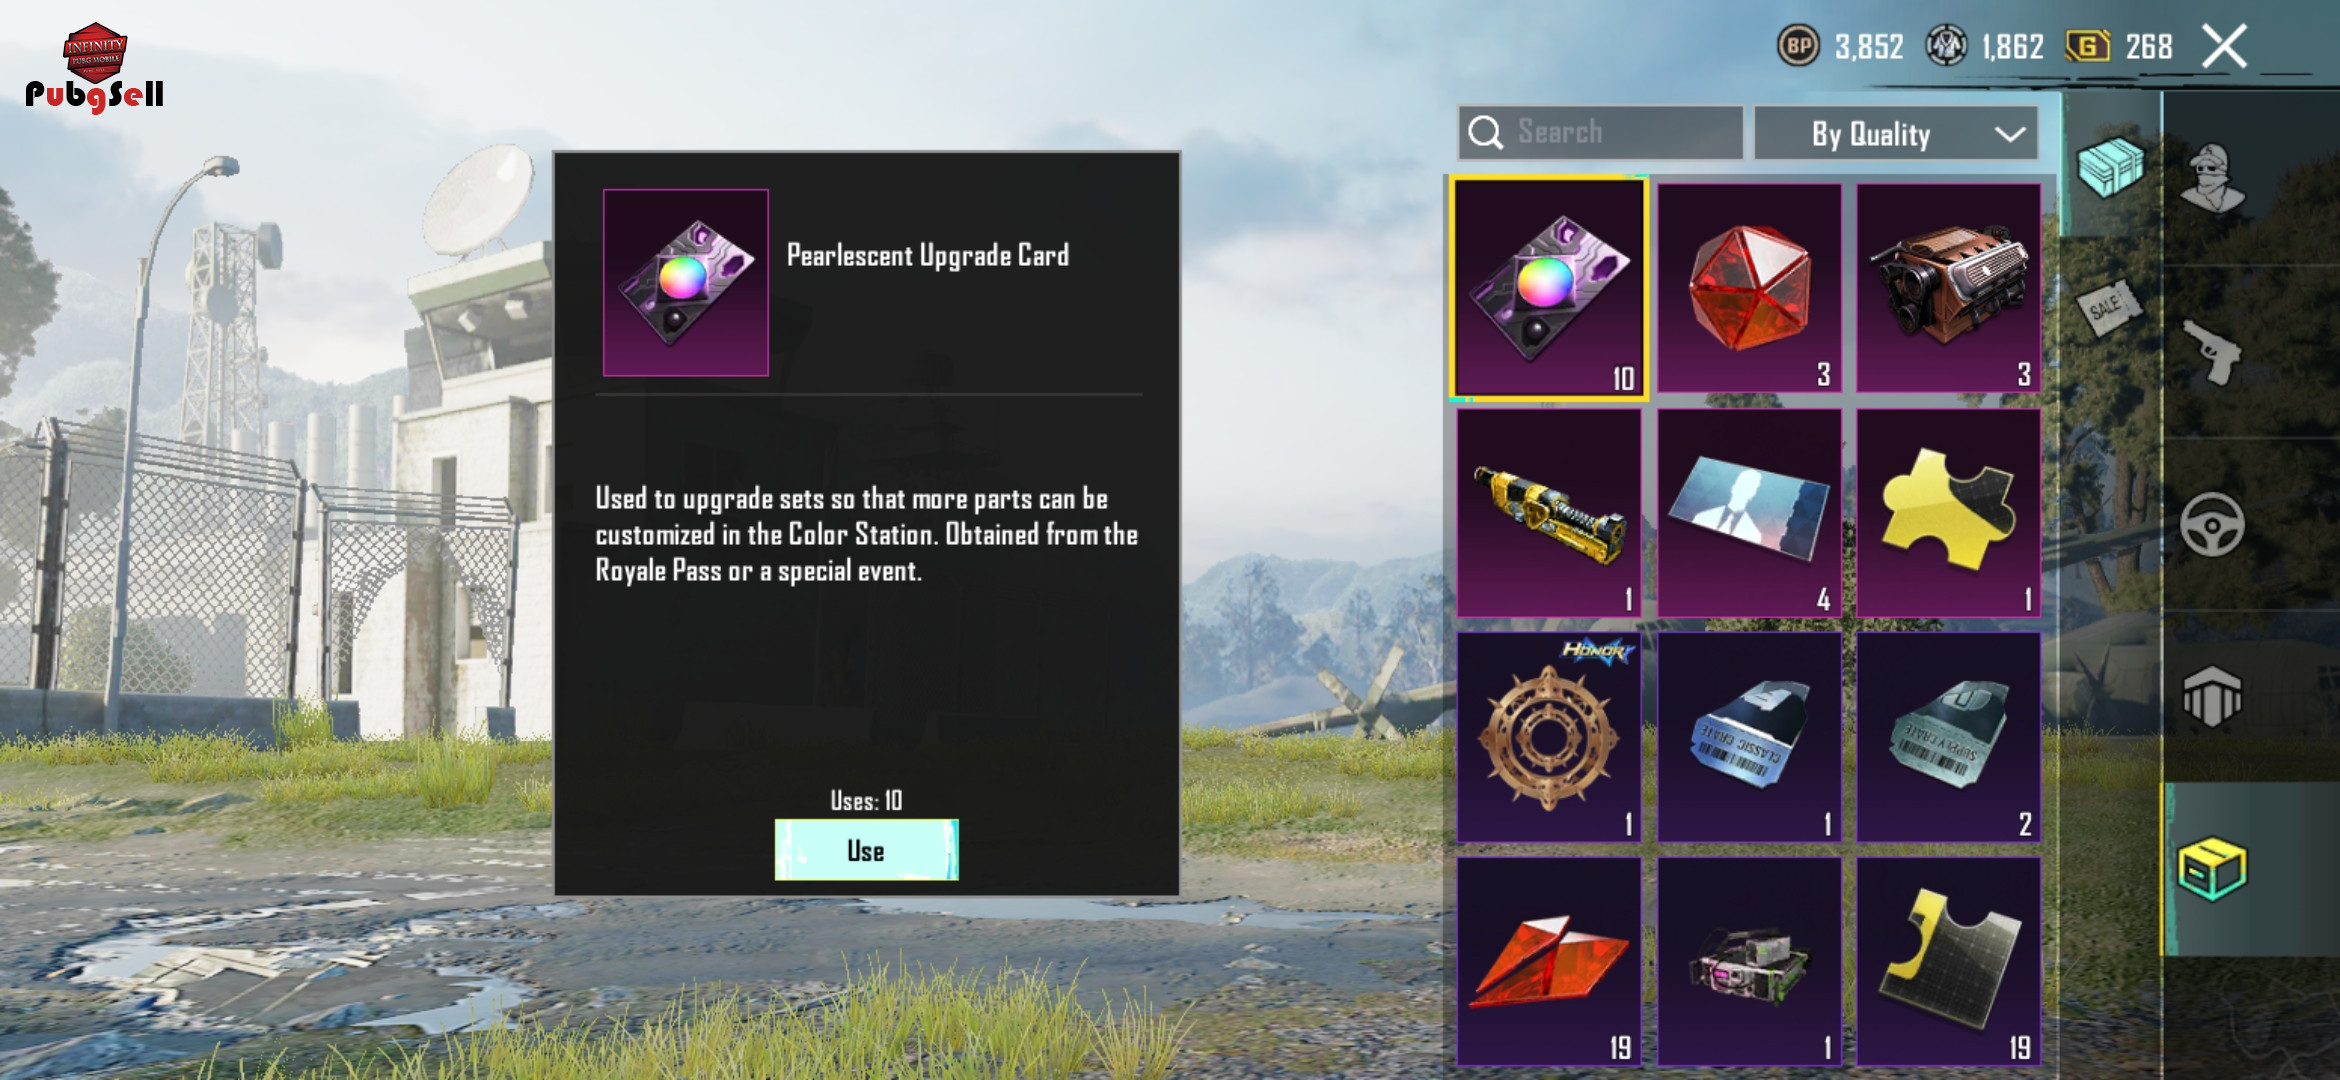Open the steering wheel vehicles tab
The image size is (2340, 1080).
coord(2212,525)
